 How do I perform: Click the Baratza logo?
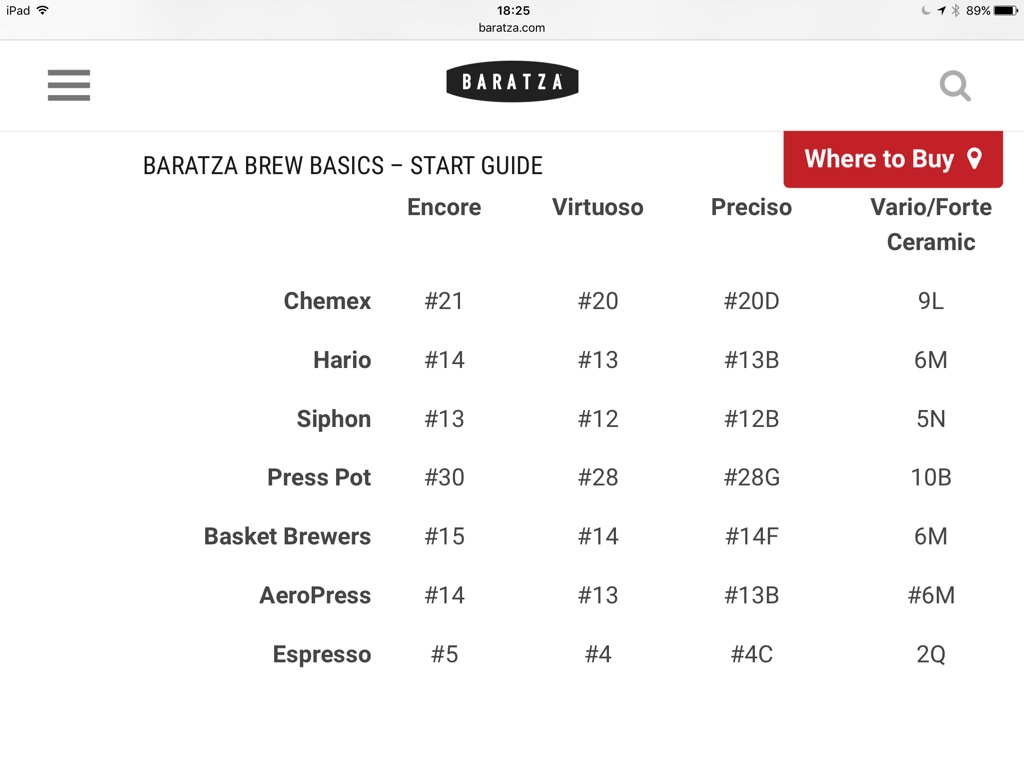pos(512,82)
